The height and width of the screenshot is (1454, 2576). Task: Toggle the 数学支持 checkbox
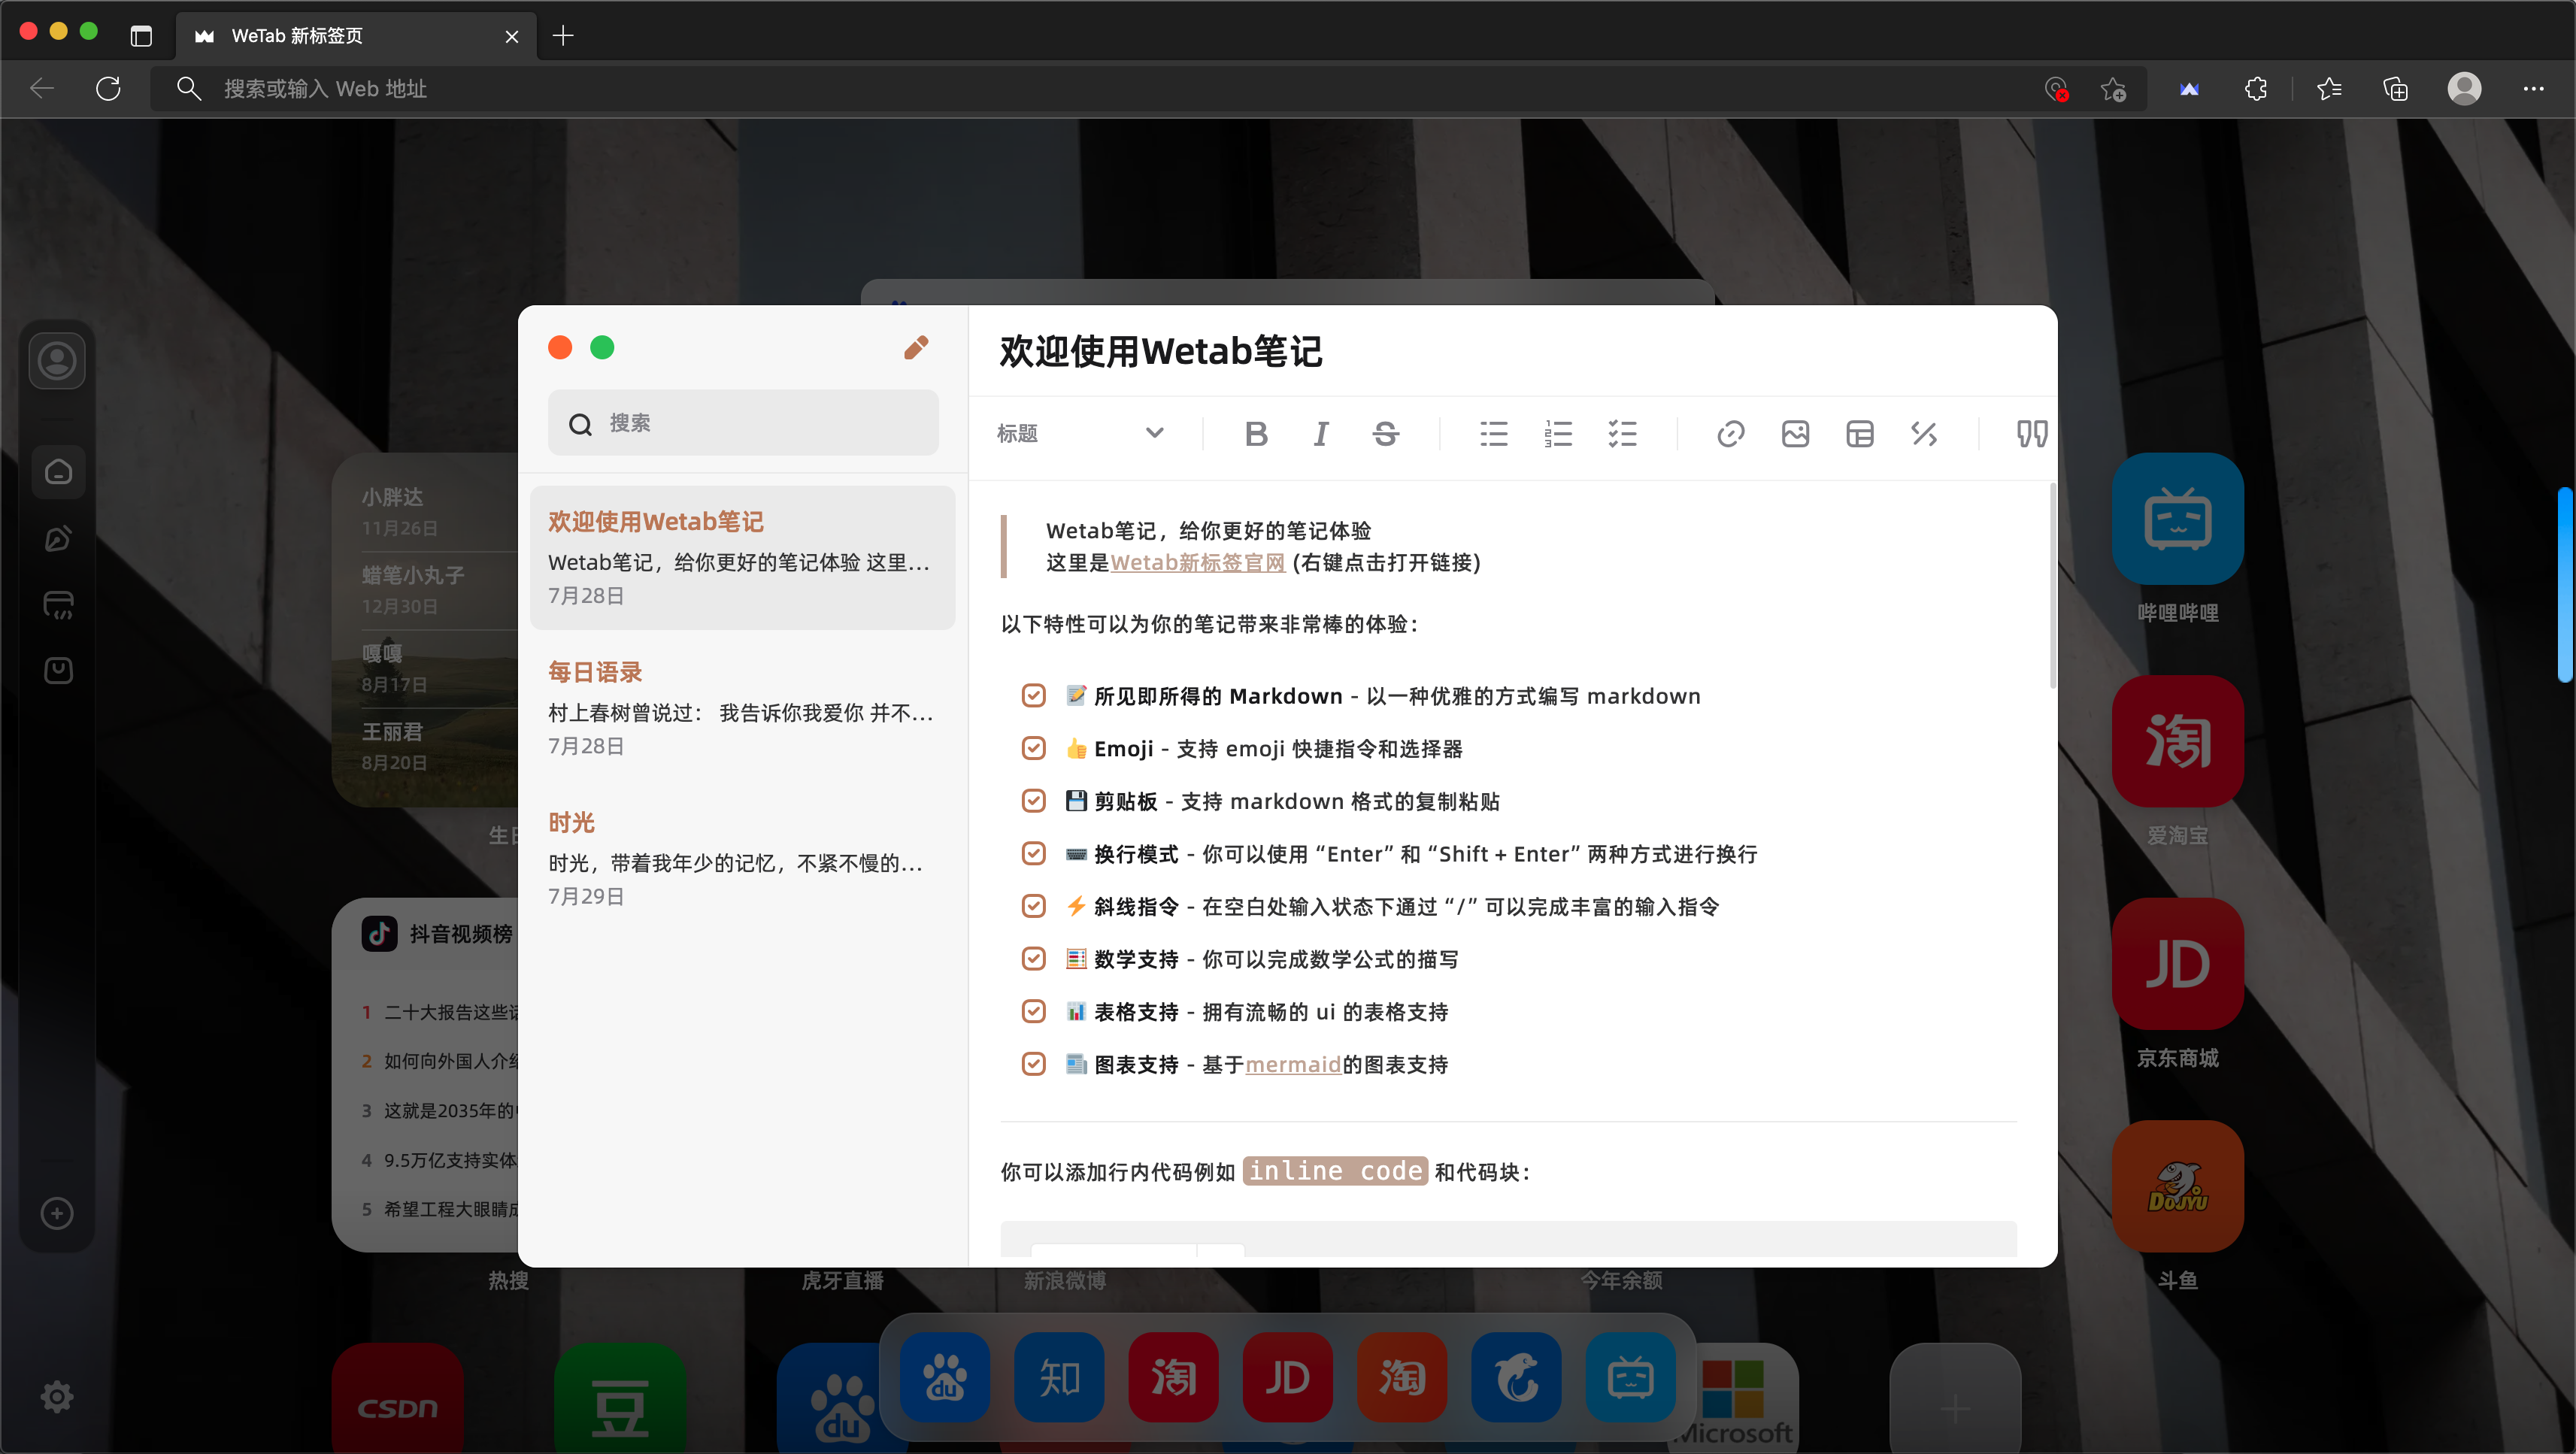pos(1034,959)
